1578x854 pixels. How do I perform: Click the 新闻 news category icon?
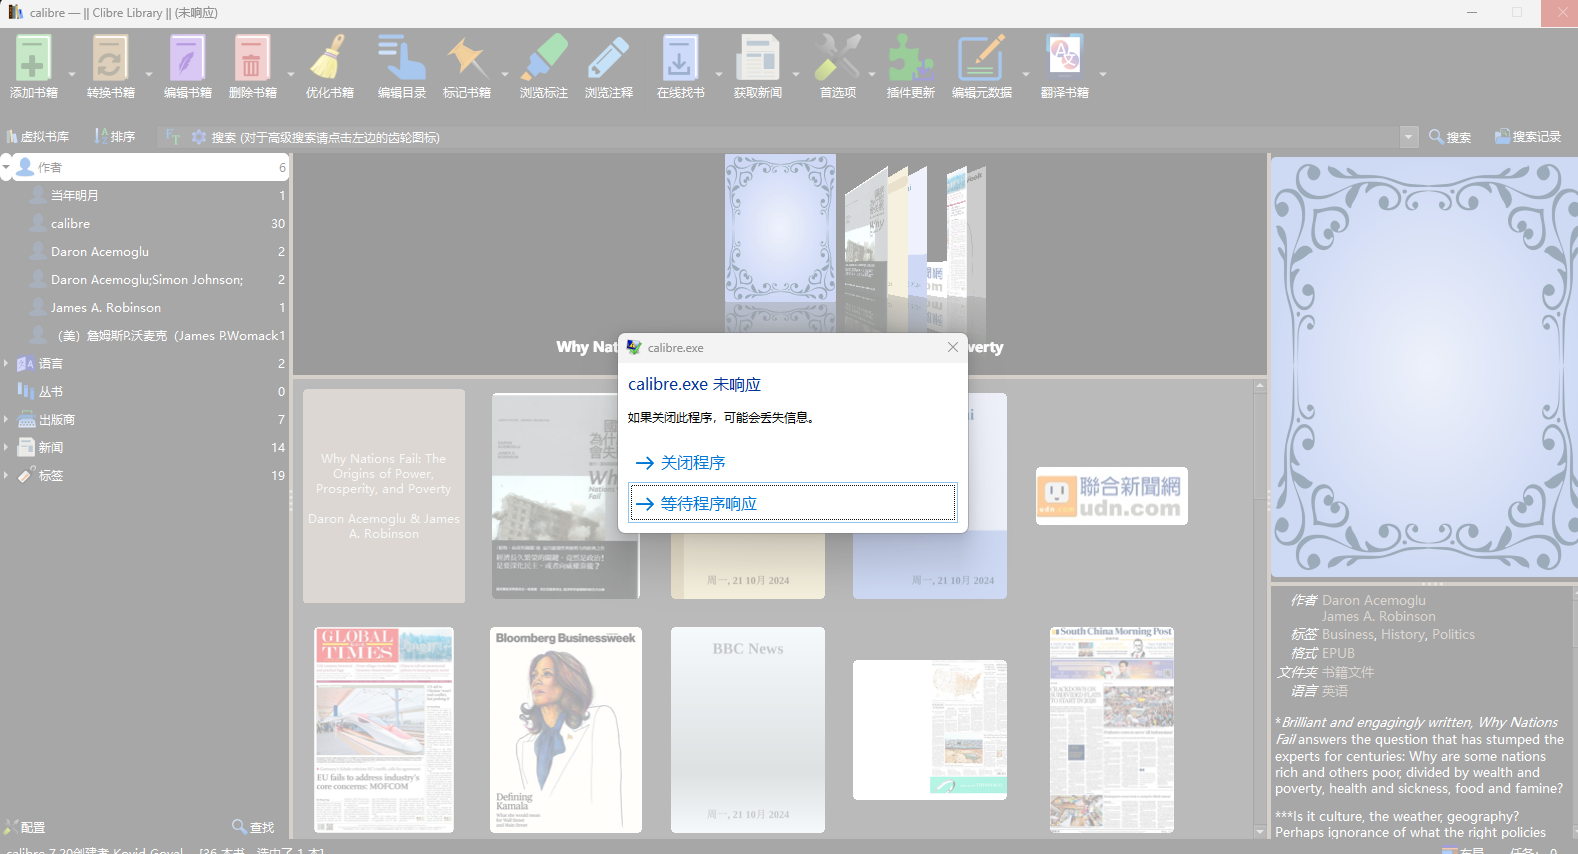point(26,447)
